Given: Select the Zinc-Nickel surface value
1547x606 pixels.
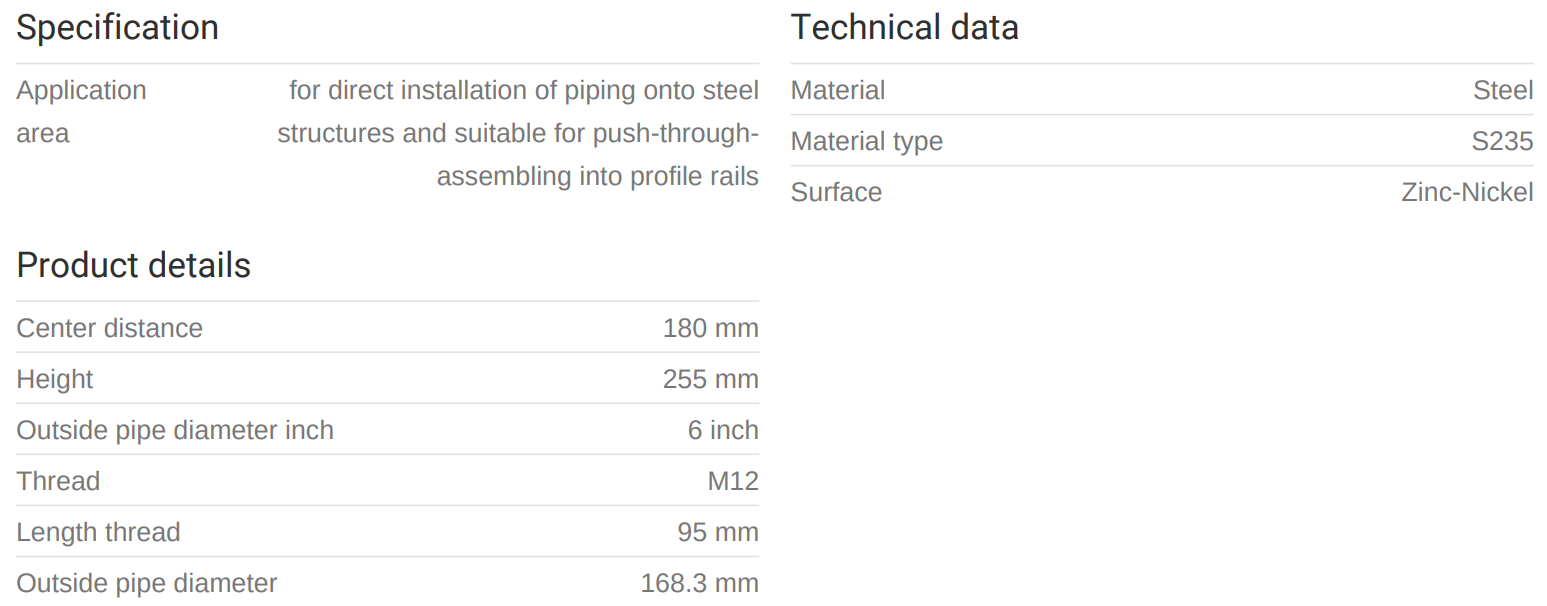Looking at the screenshot, I should 1466,193.
